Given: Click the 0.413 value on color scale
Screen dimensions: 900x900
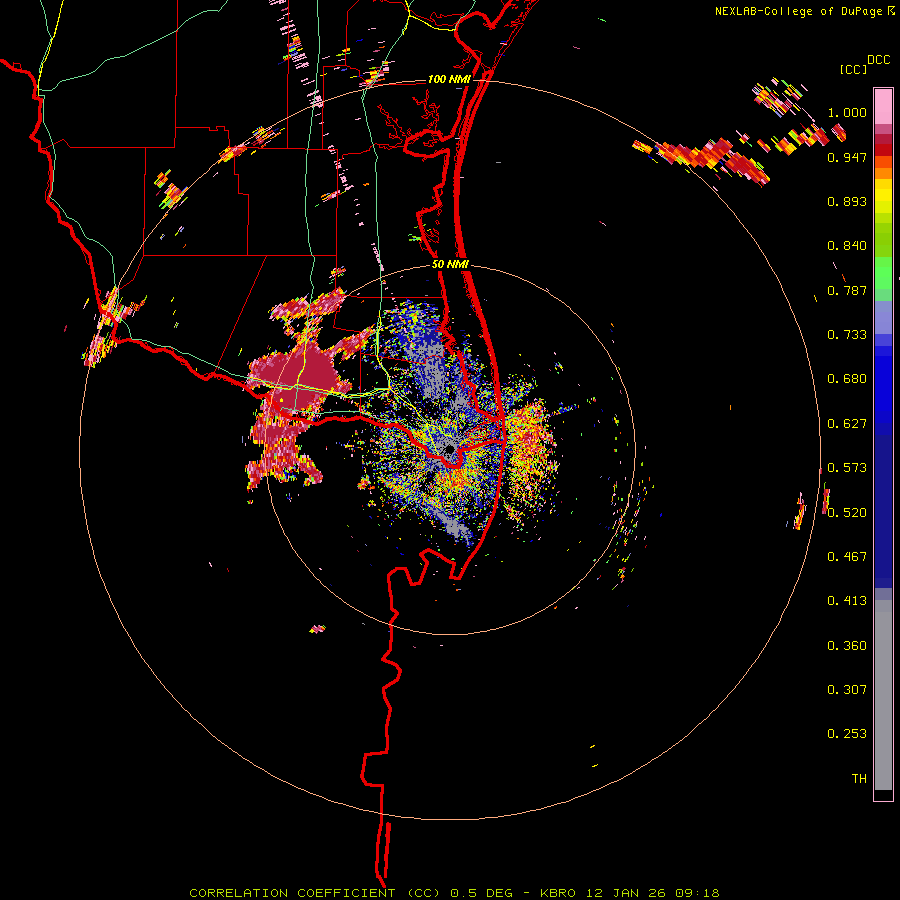Looking at the screenshot, I should point(847,601).
